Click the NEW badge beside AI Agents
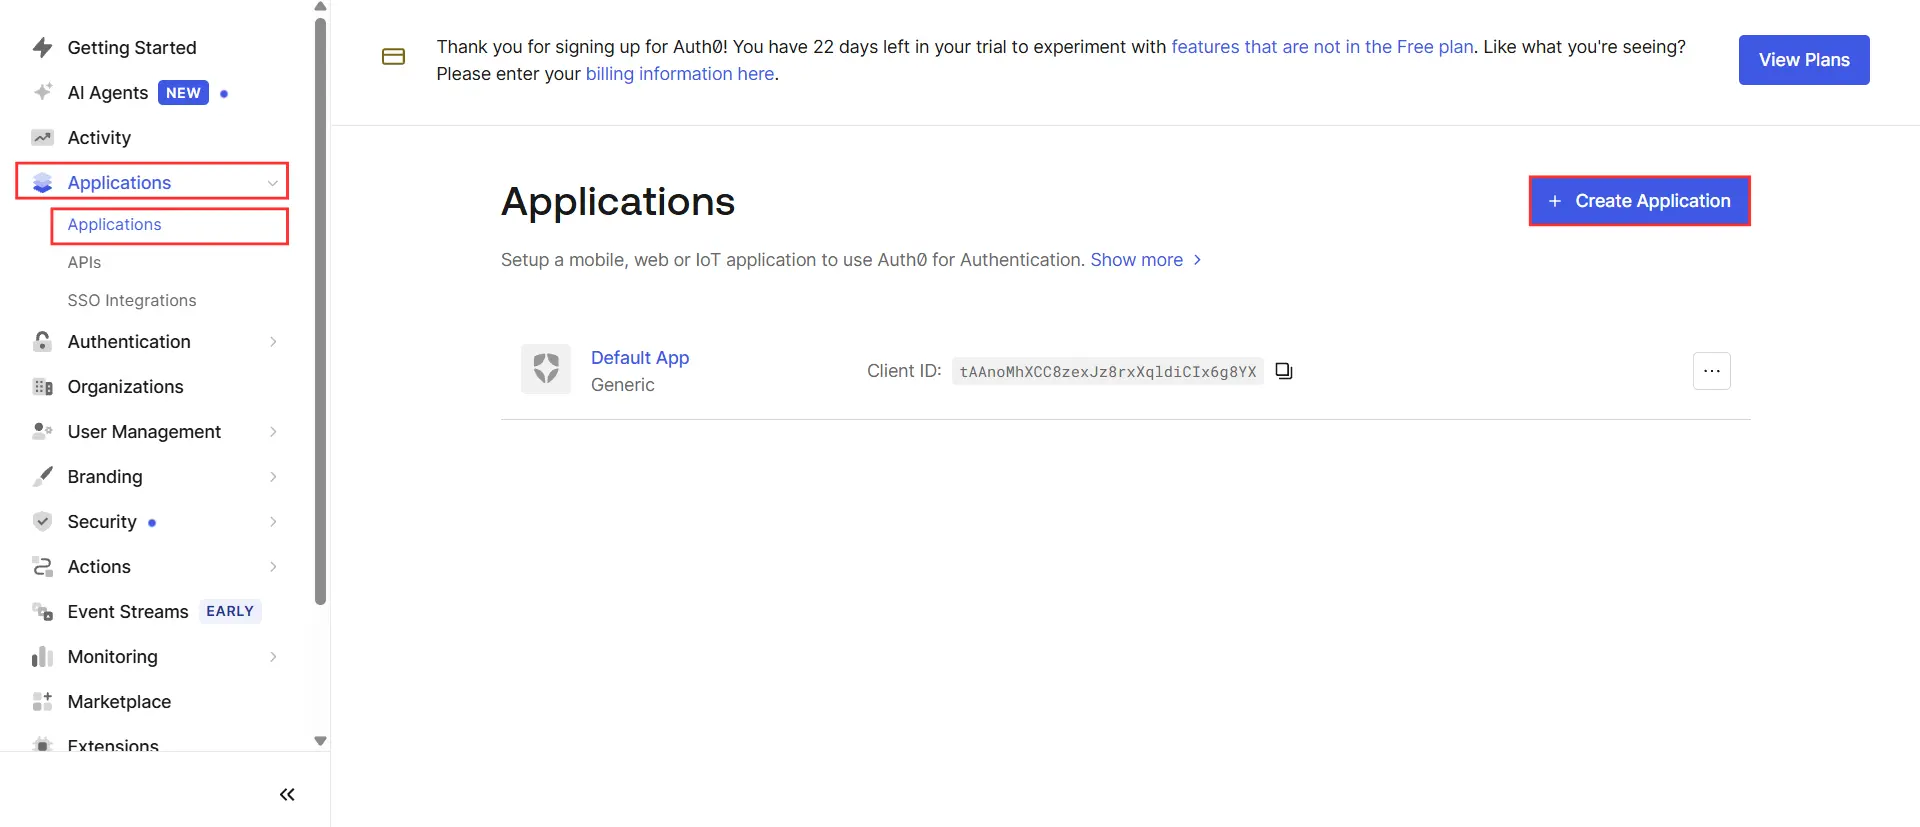Screen dimensions: 1920x827 [183, 92]
